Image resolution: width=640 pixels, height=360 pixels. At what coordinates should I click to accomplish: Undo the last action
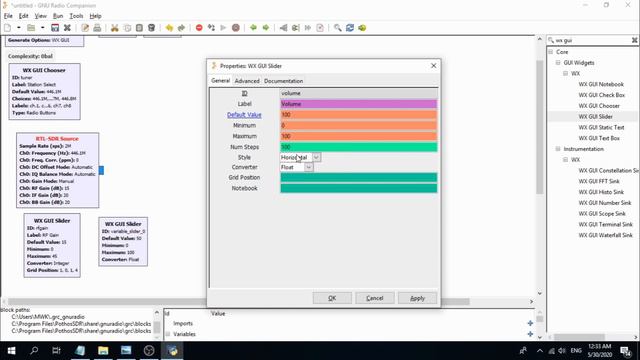(x=169, y=28)
